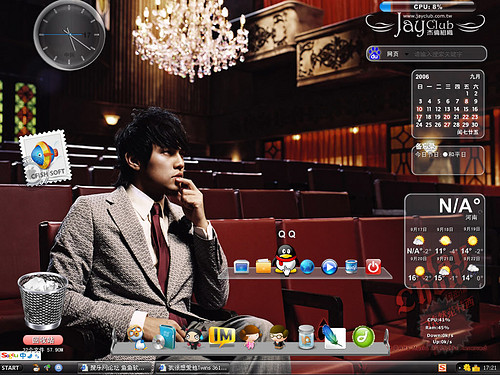Screen dimensions: 500x375
Task: Open the QQ penguin icon in the dock
Action: [285, 260]
